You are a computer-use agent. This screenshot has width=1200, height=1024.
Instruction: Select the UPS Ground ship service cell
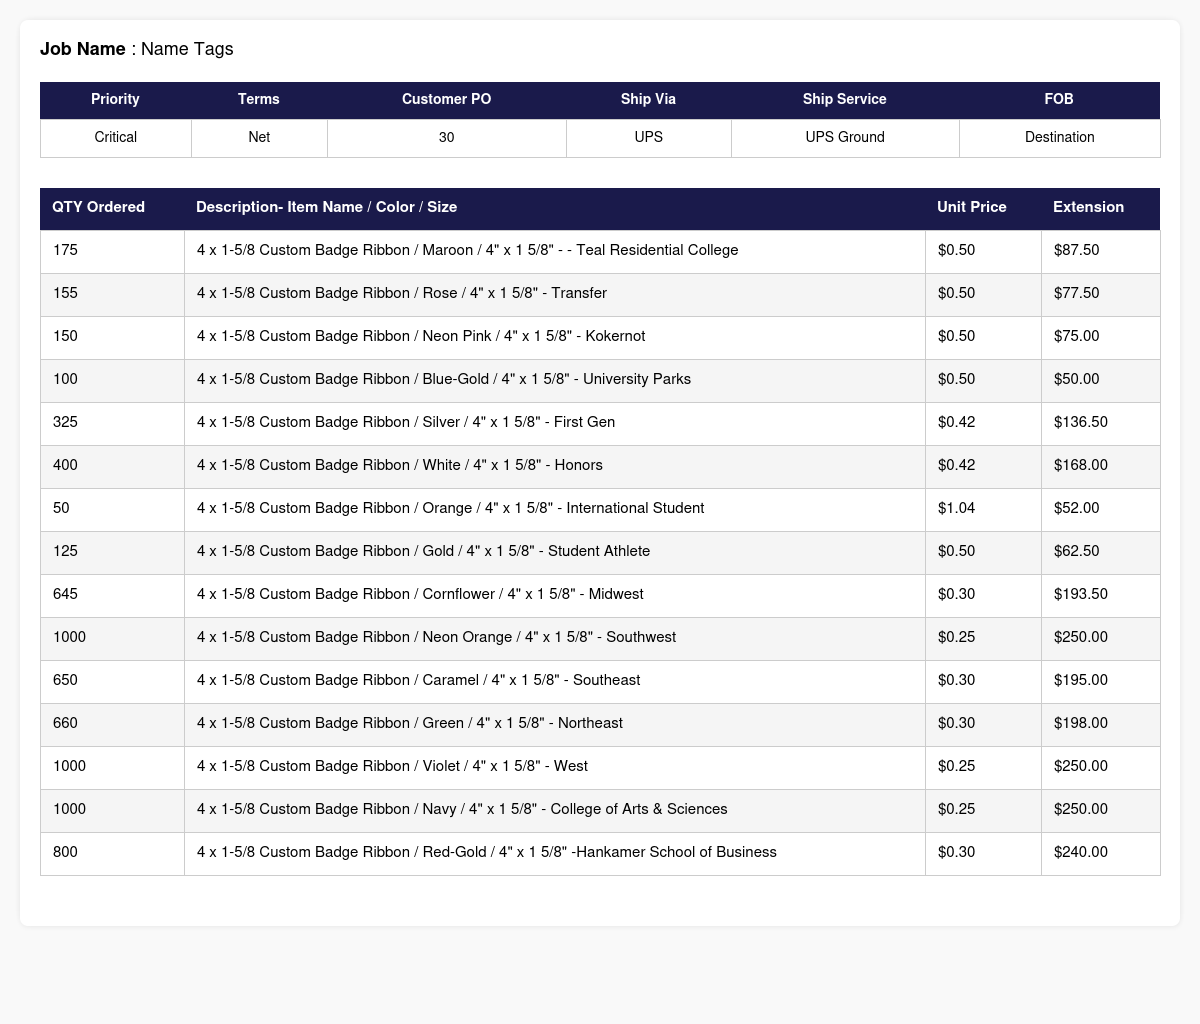(x=845, y=138)
